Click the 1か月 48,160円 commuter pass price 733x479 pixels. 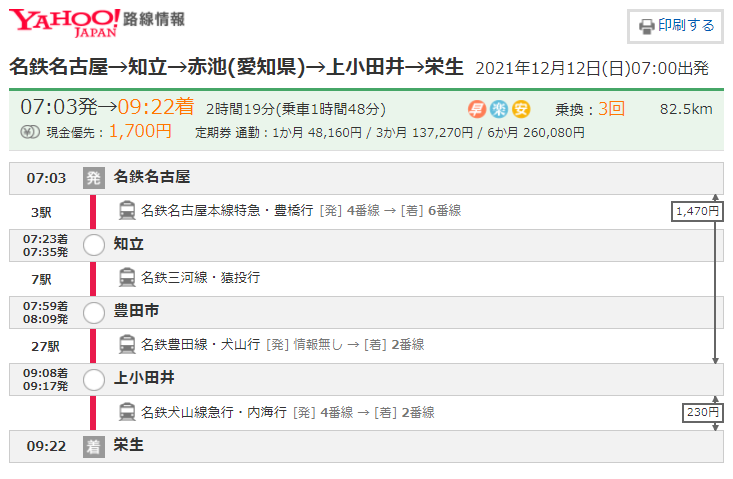317,133
